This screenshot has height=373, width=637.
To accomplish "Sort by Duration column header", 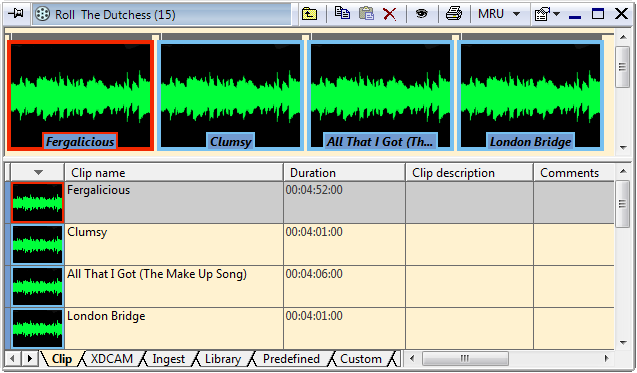I will coord(344,172).
